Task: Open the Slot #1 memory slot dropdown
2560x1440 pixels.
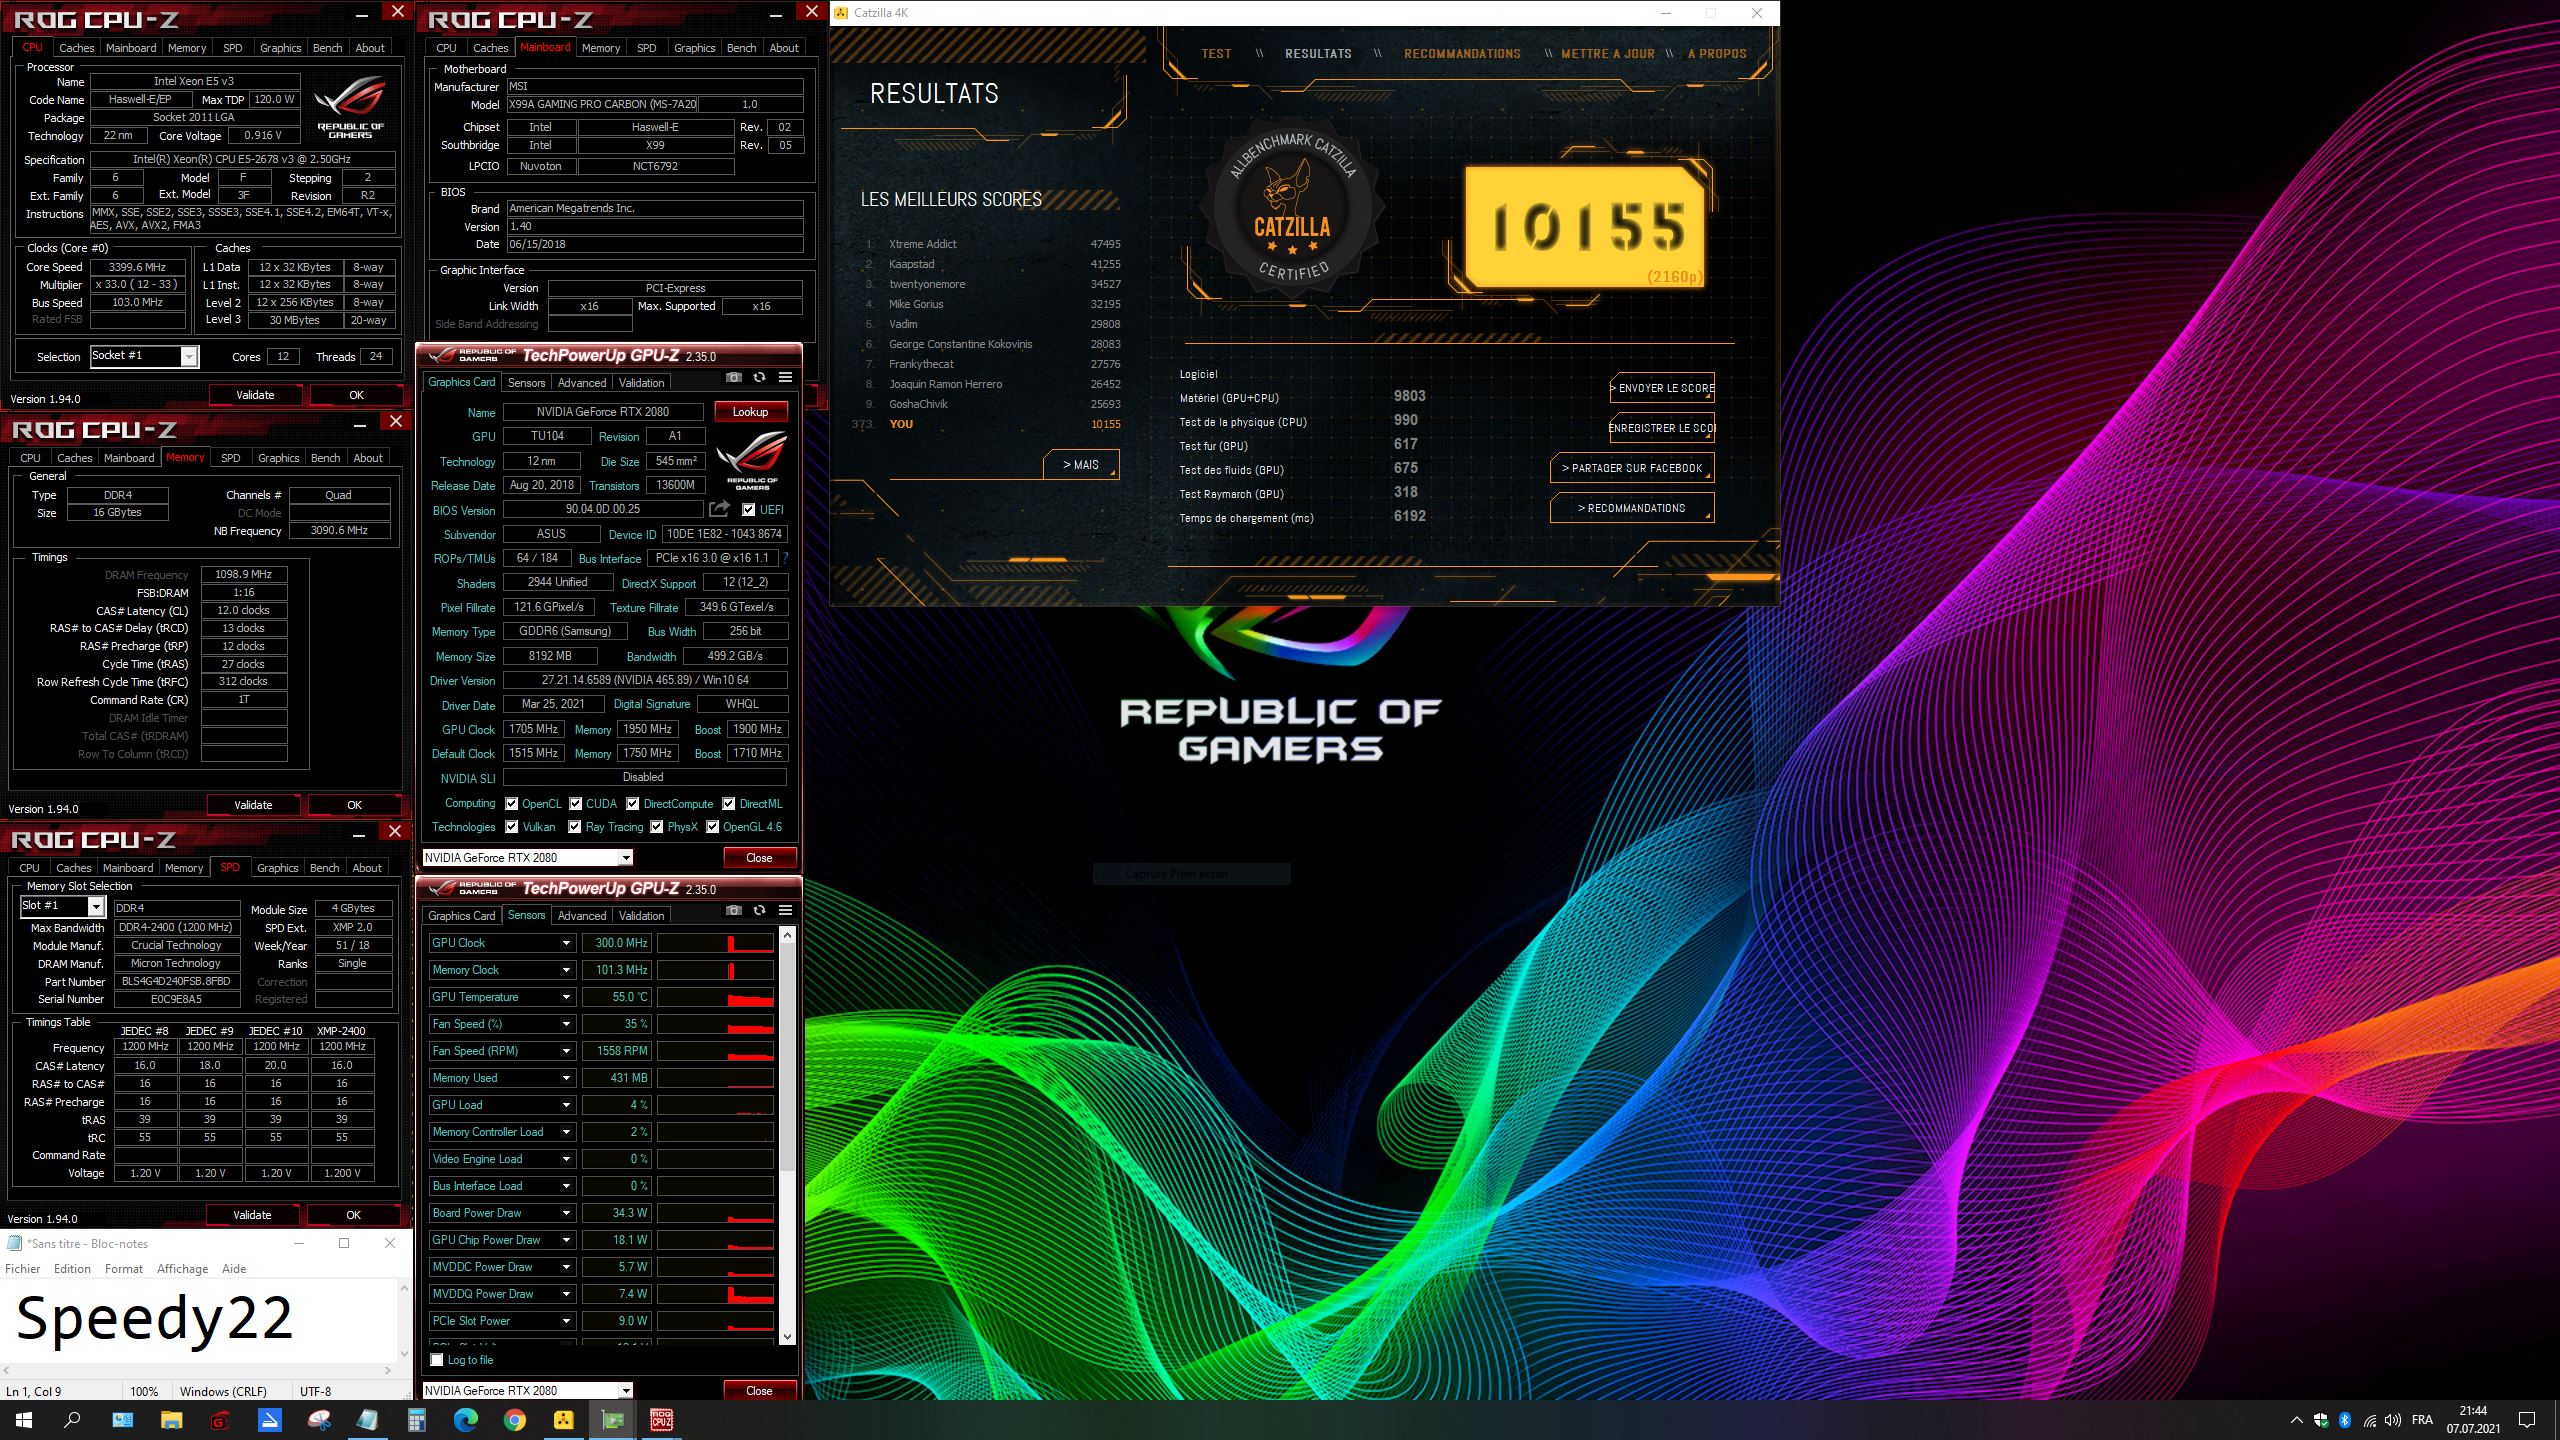Action: [x=62, y=906]
